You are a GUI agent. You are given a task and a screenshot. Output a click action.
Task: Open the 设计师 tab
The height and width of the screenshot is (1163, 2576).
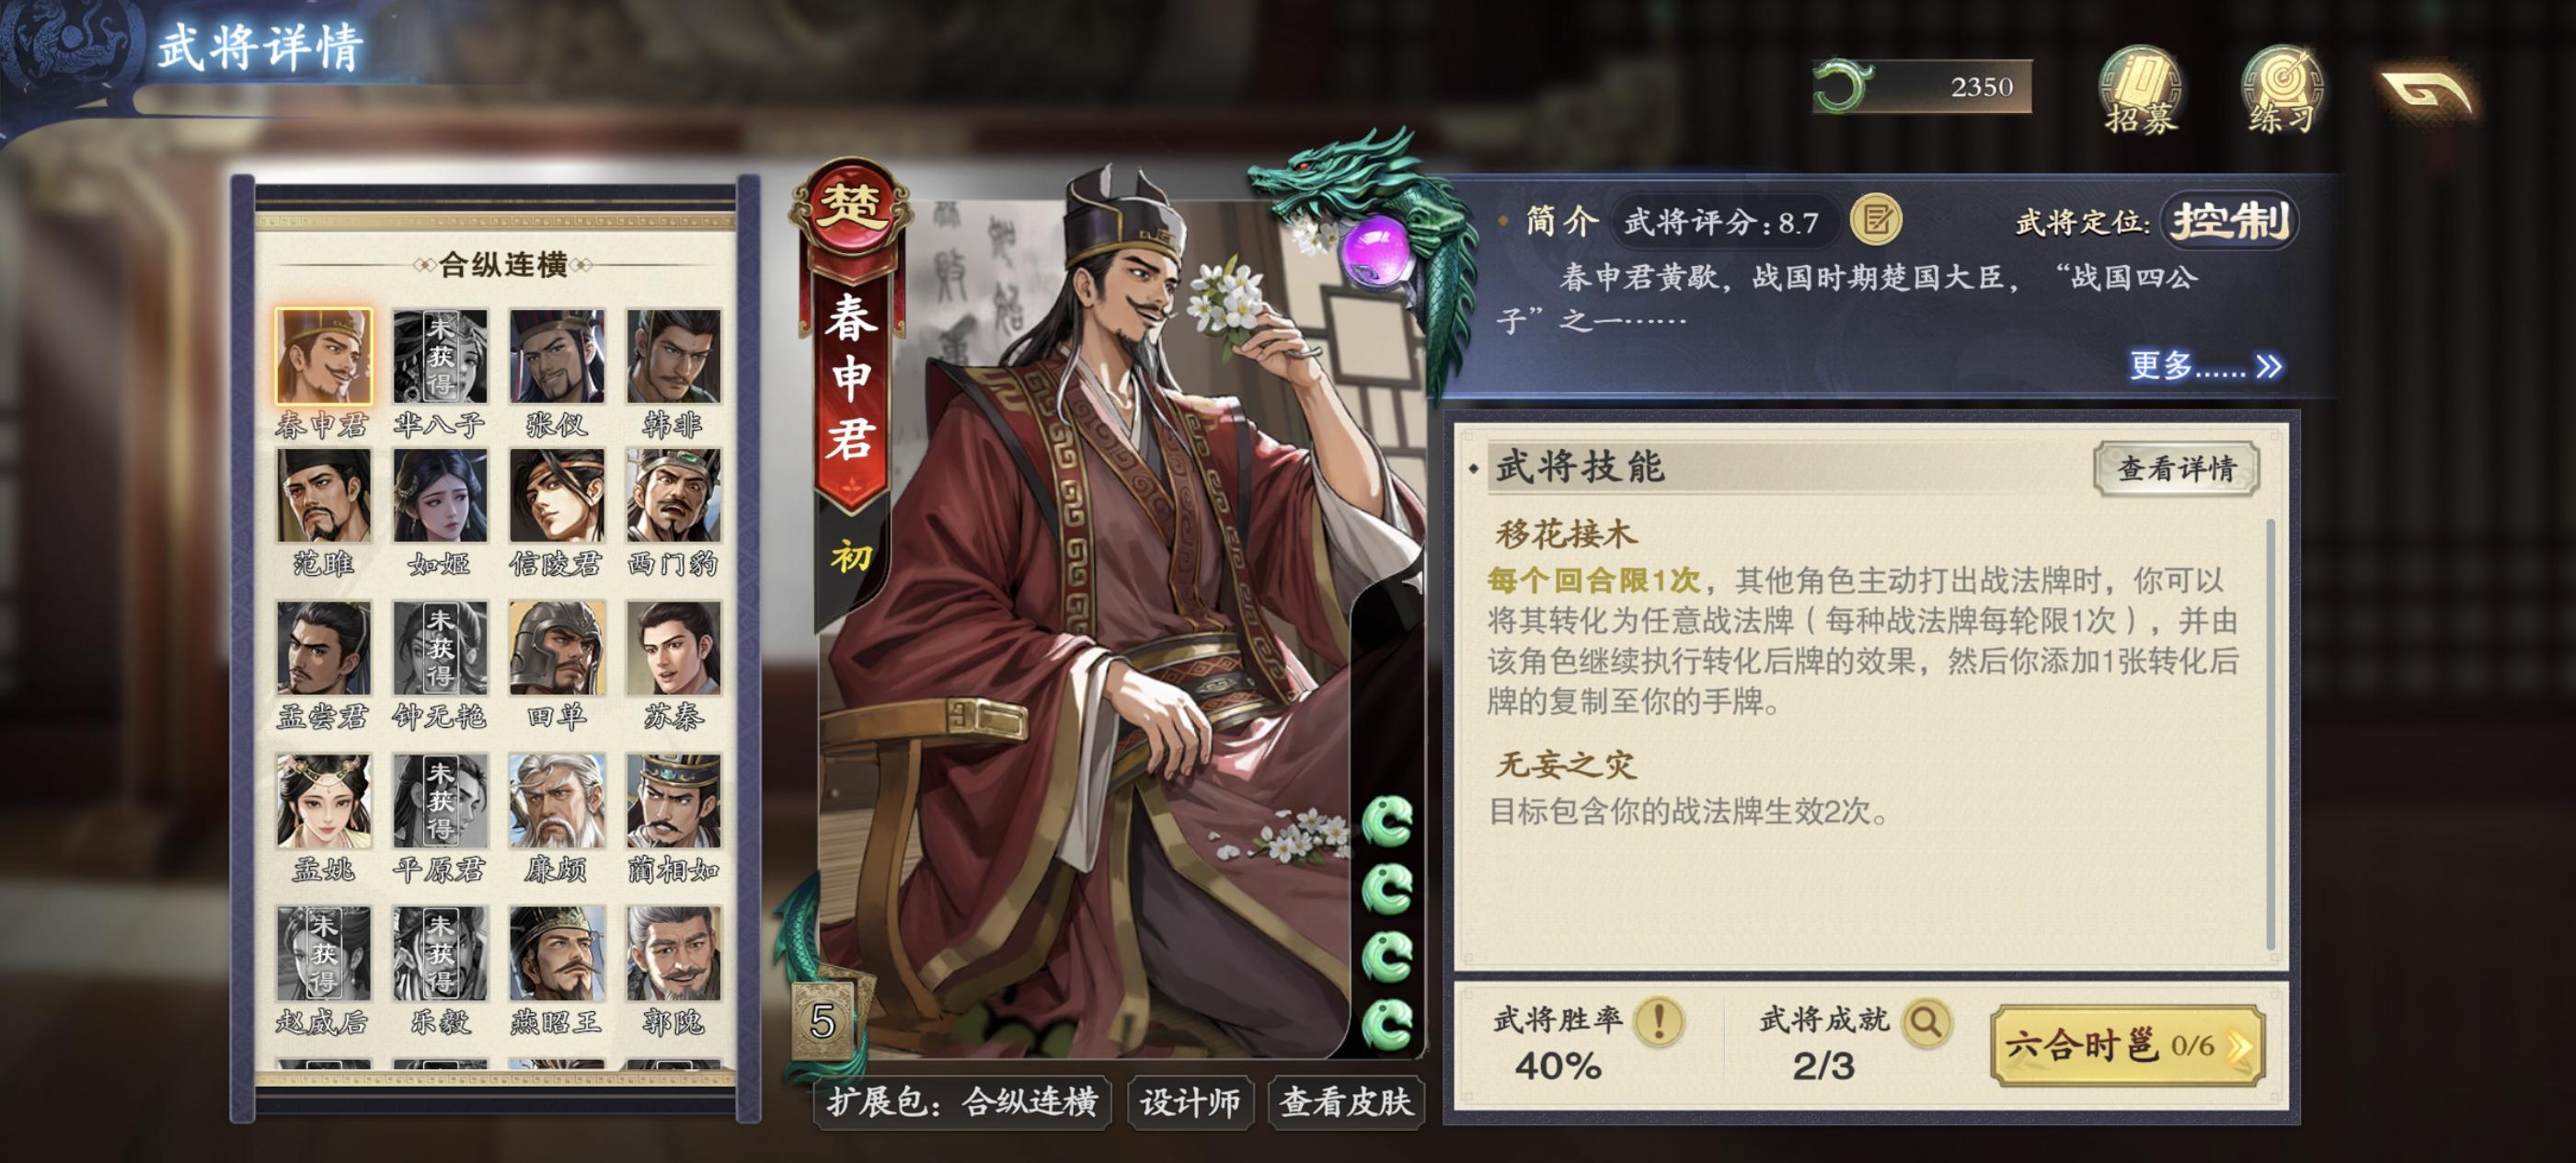[1190, 1102]
